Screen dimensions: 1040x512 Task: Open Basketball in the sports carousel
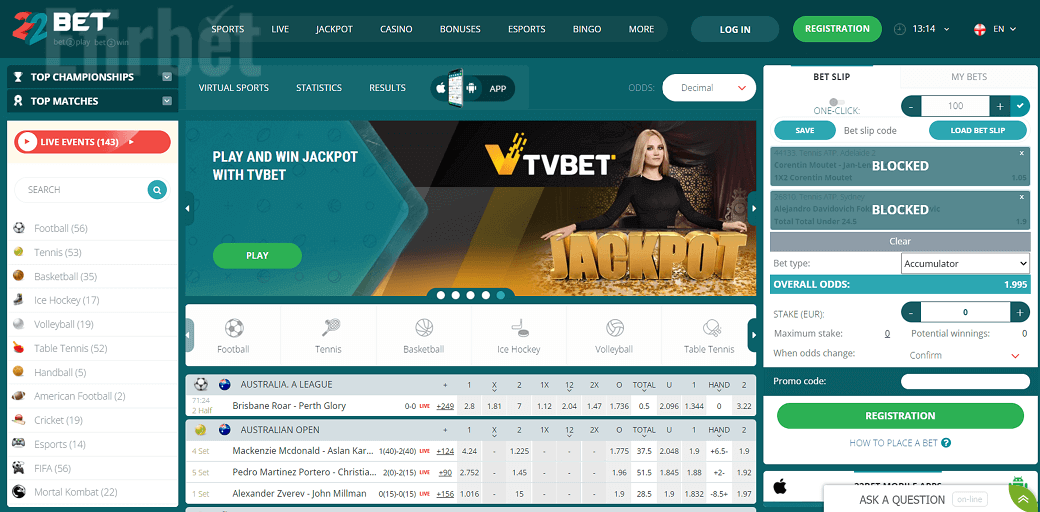coord(424,336)
